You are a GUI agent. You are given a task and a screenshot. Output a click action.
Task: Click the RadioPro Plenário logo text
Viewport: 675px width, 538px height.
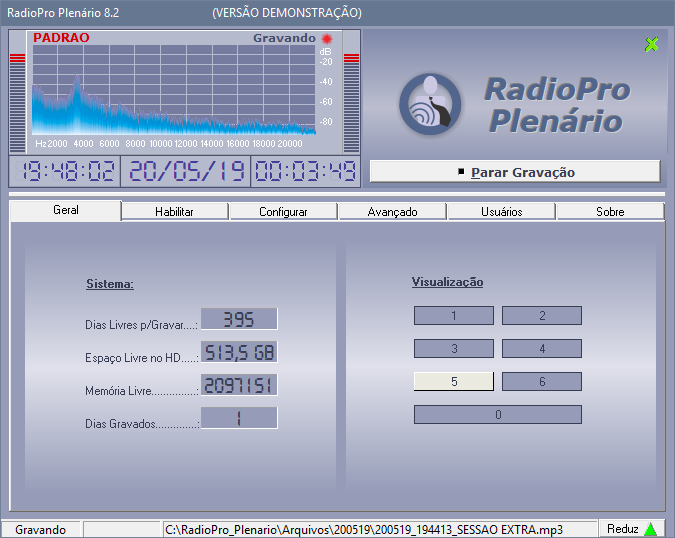(x=557, y=105)
